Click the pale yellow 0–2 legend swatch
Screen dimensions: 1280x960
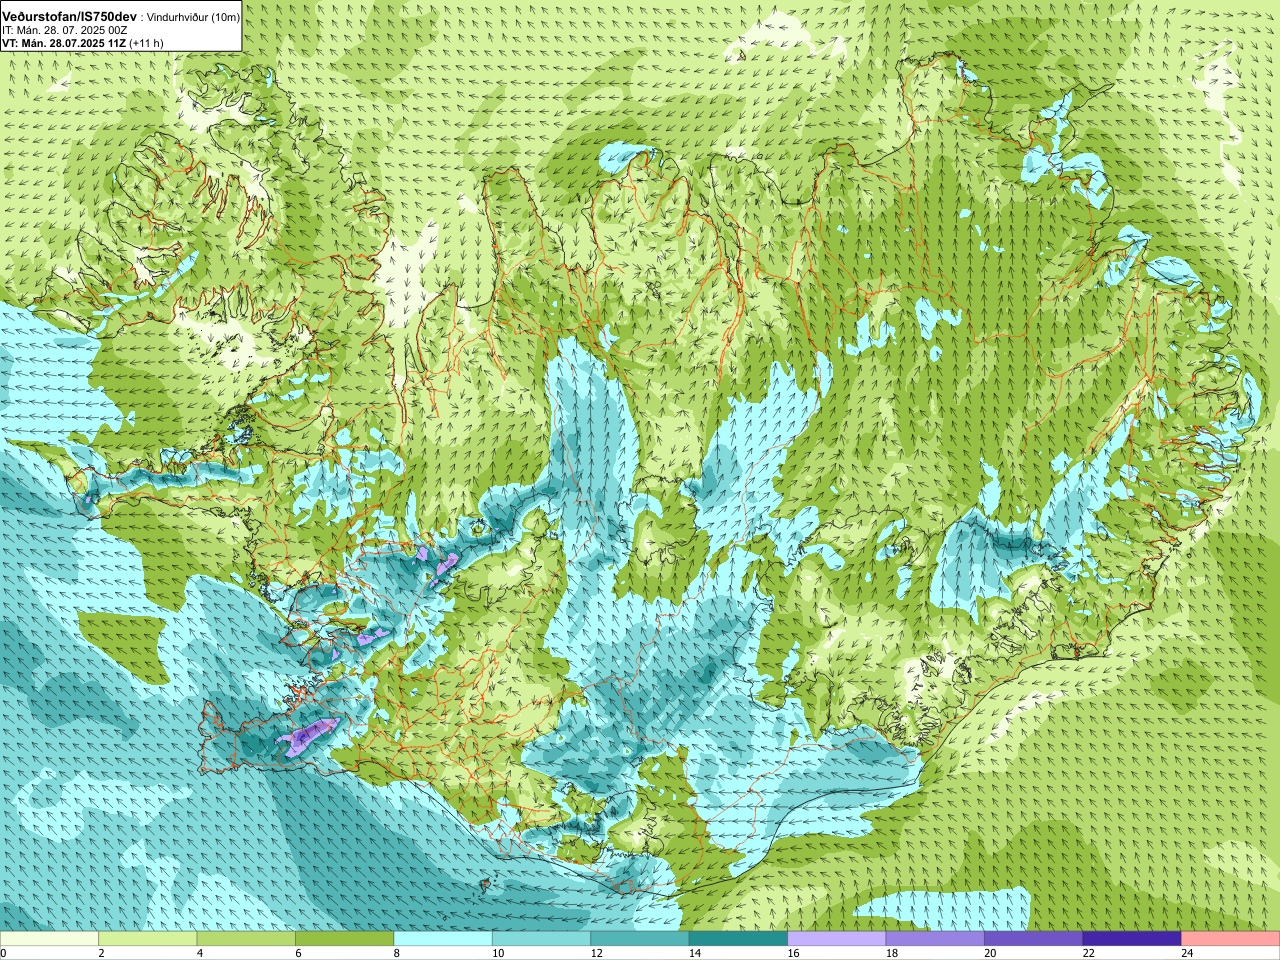tap(49, 939)
